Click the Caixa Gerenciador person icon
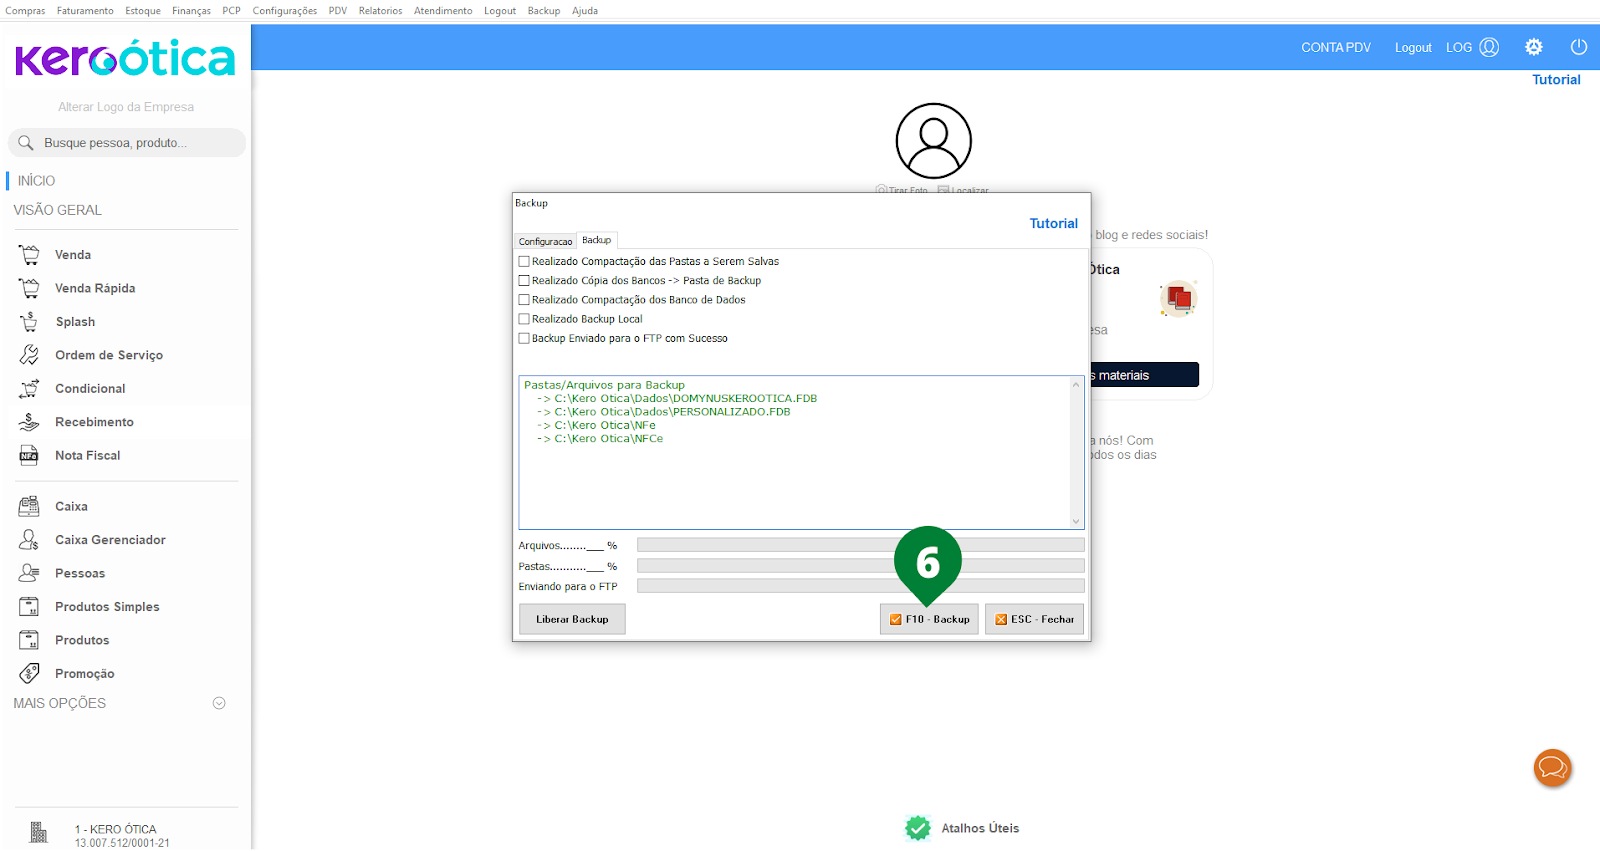Viewport: 1600px width, 851px height. pyautogui.click(x=29, y=540)
